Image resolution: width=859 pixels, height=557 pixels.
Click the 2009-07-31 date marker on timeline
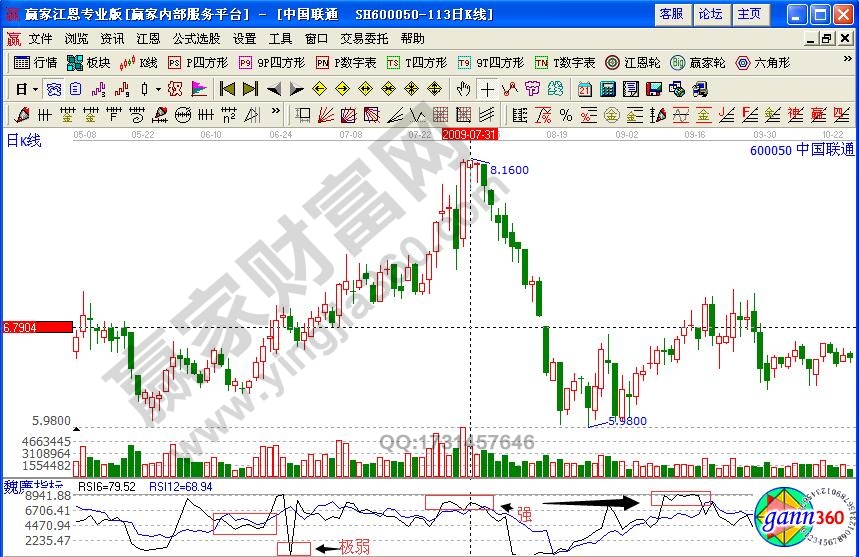tap(470, 133)
